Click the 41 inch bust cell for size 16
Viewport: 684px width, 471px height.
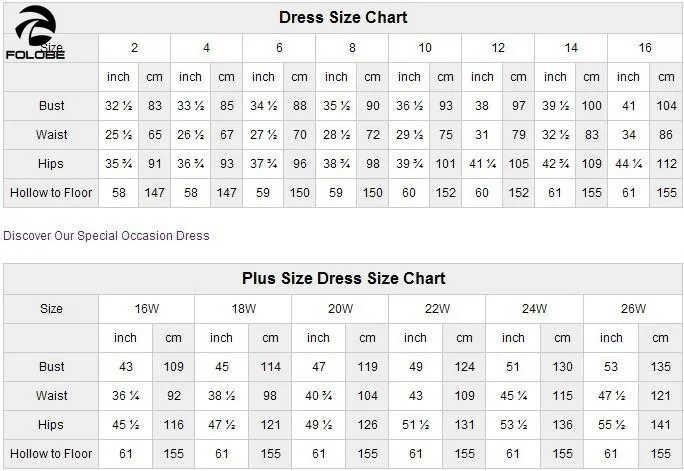628,106
